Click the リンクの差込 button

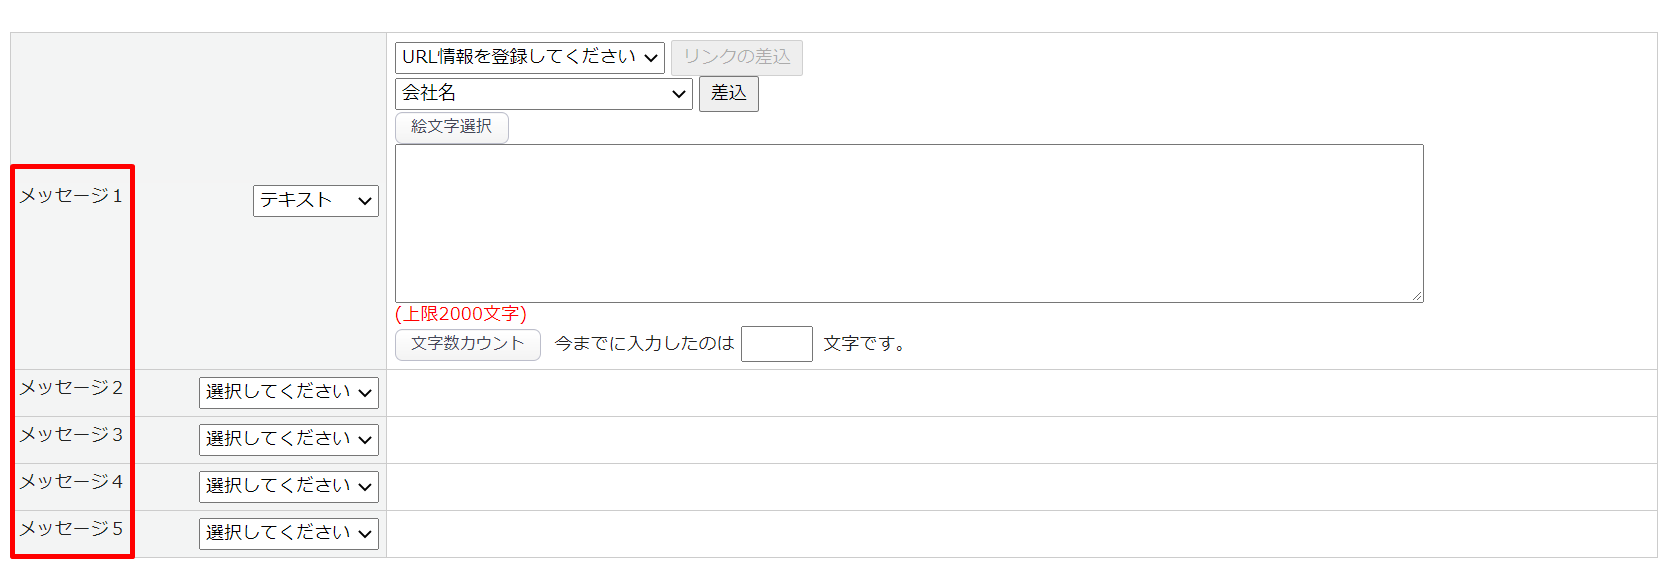[736, 58]
